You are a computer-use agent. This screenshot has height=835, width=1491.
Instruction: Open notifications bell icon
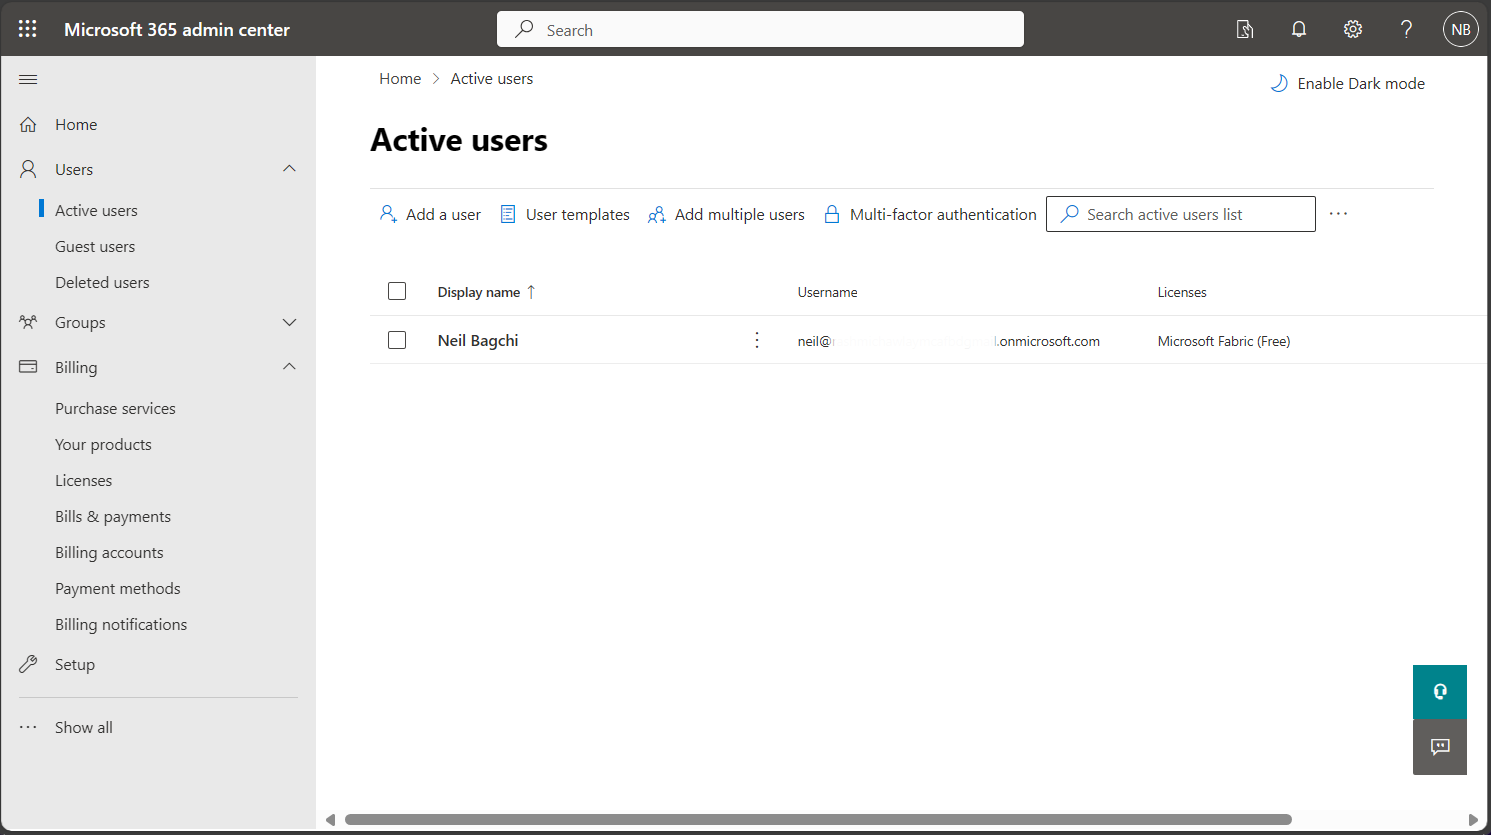[x=1299, y=29]
